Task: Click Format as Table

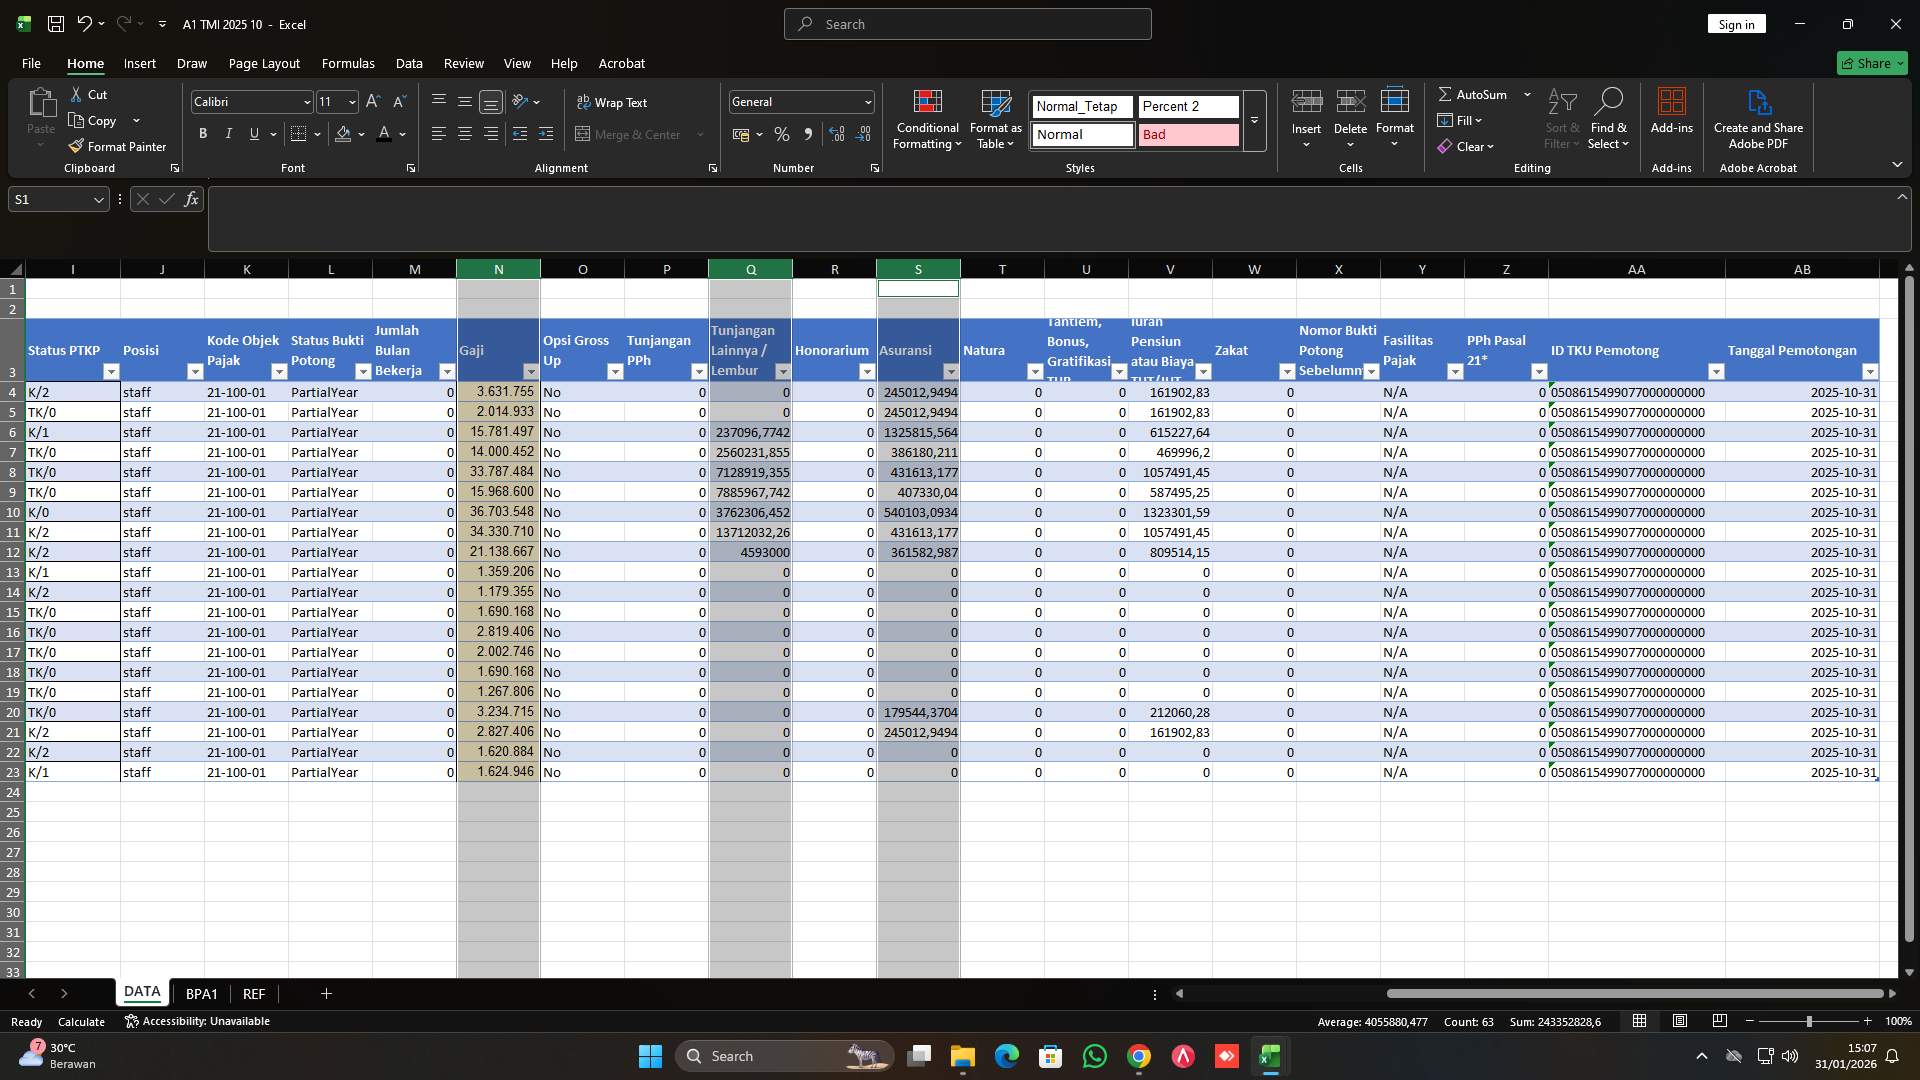Action: point(994,117)
